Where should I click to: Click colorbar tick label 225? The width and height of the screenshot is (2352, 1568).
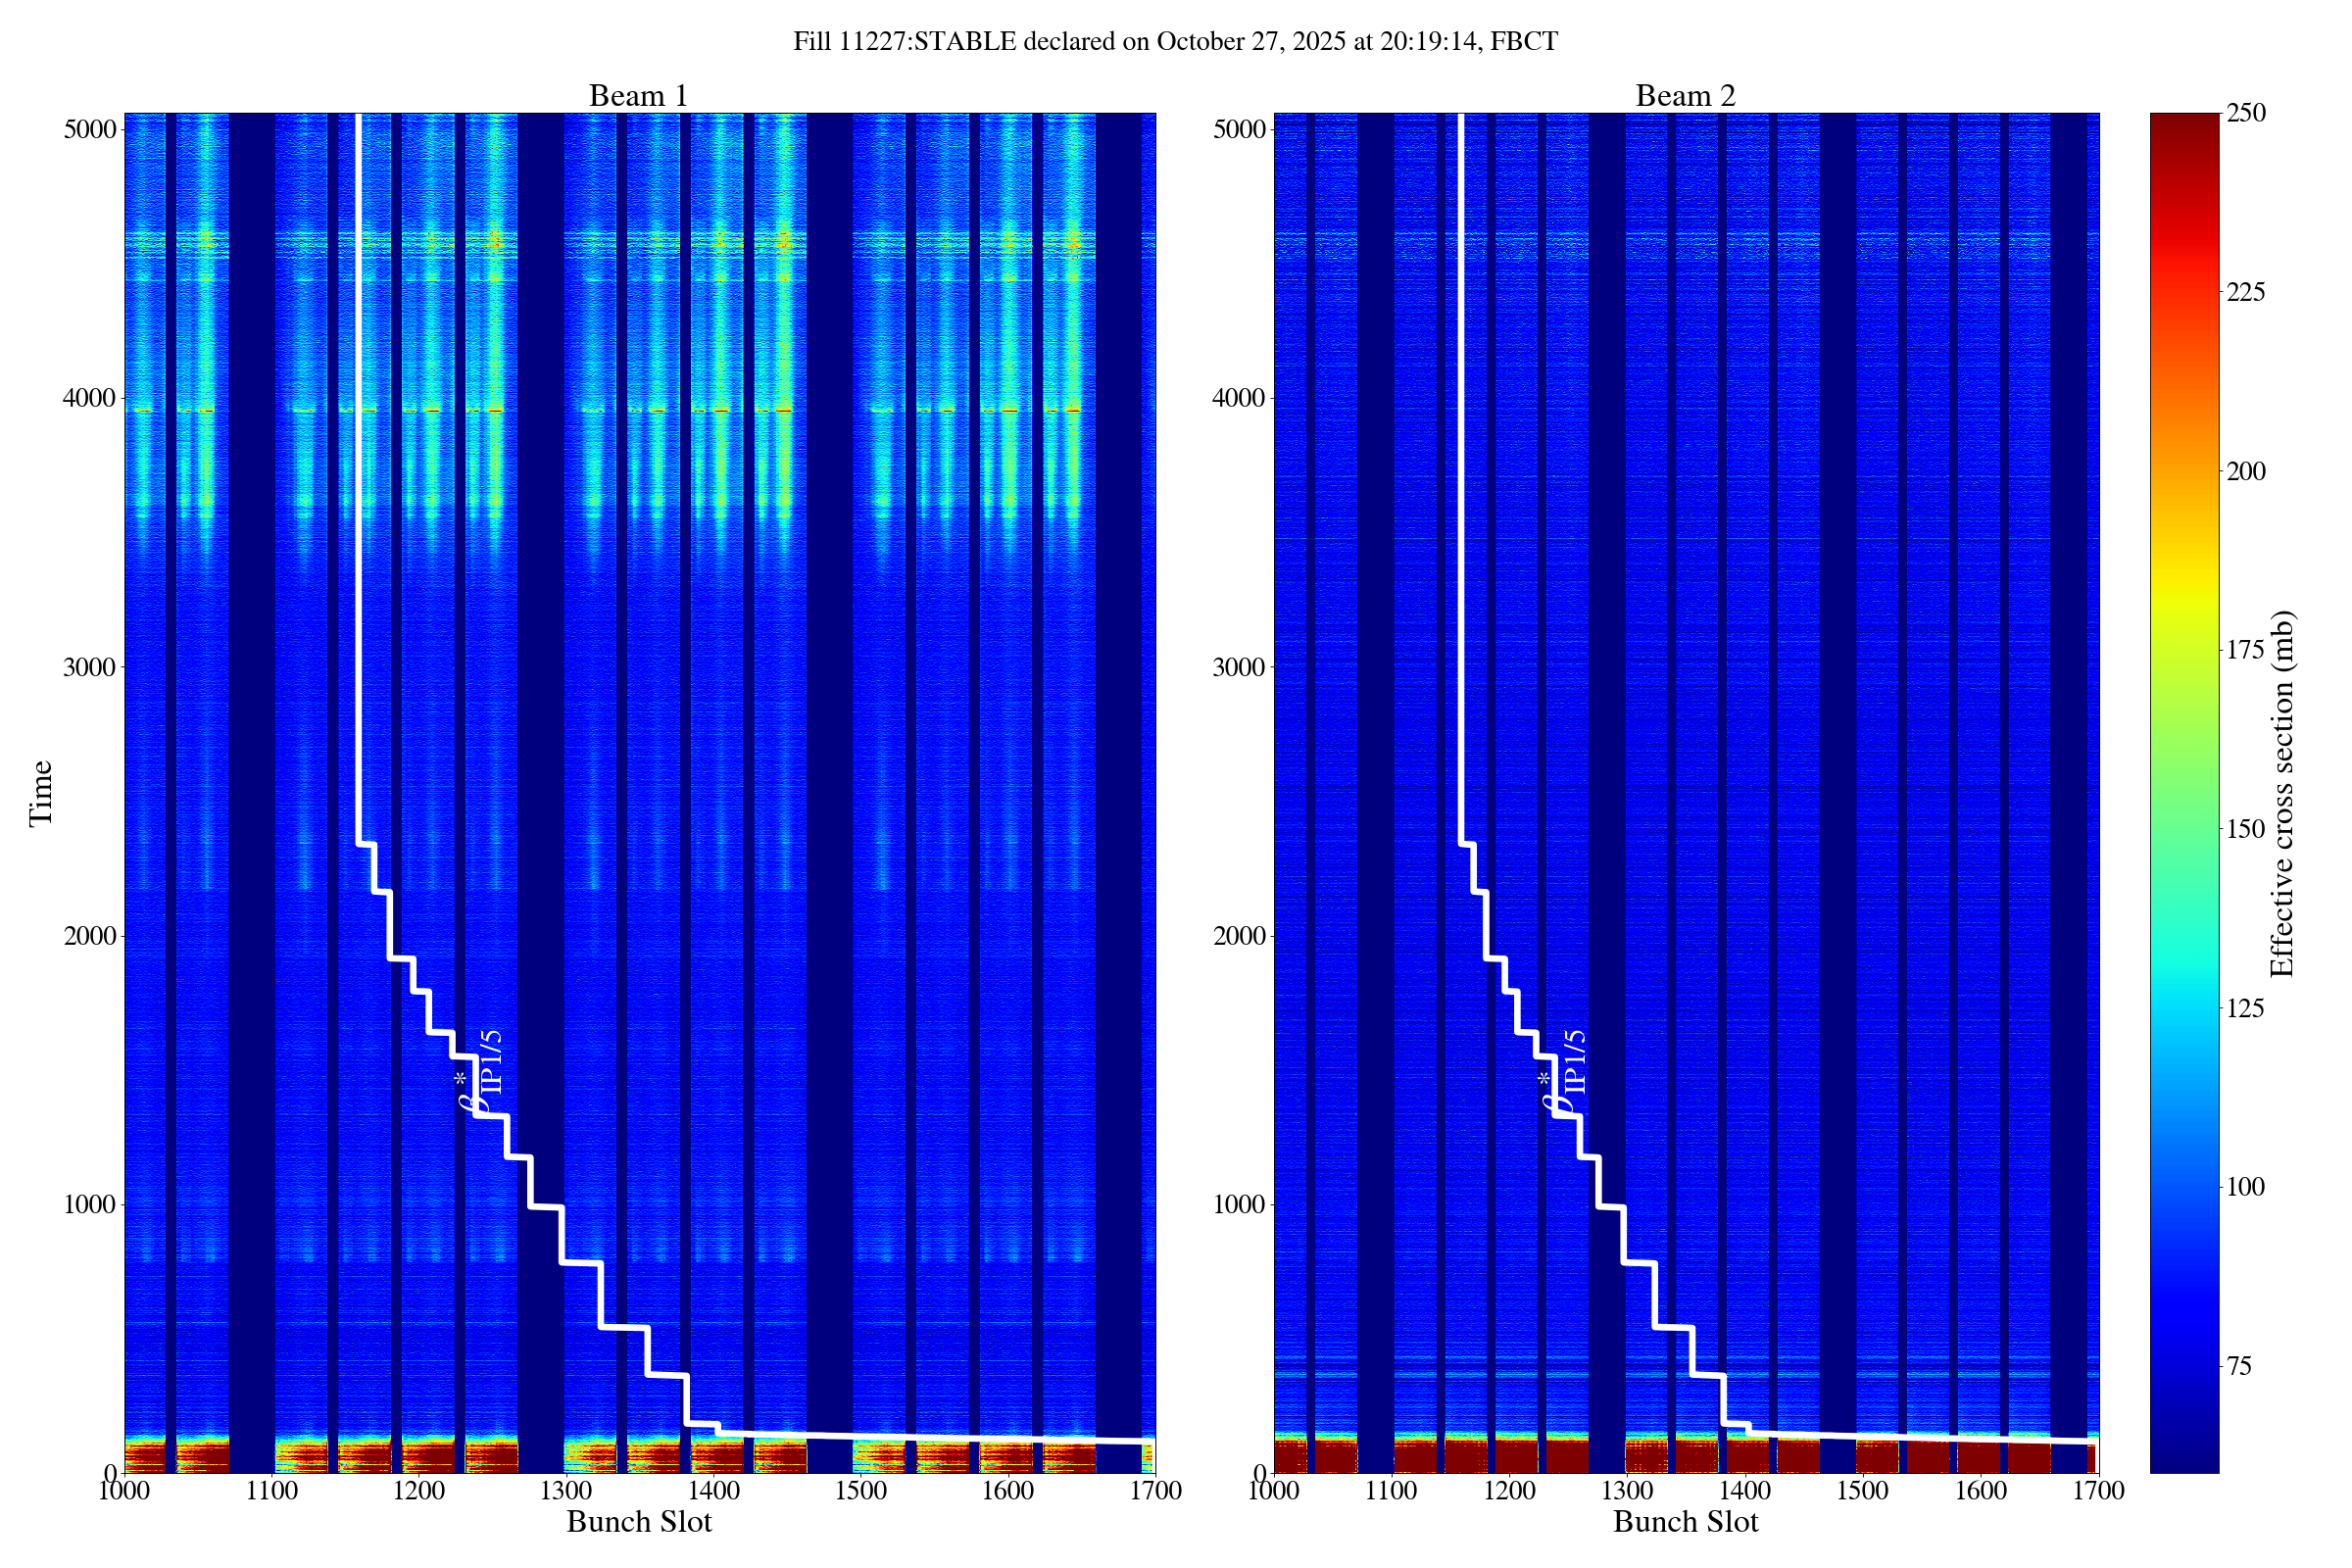tap(2245, 292)
